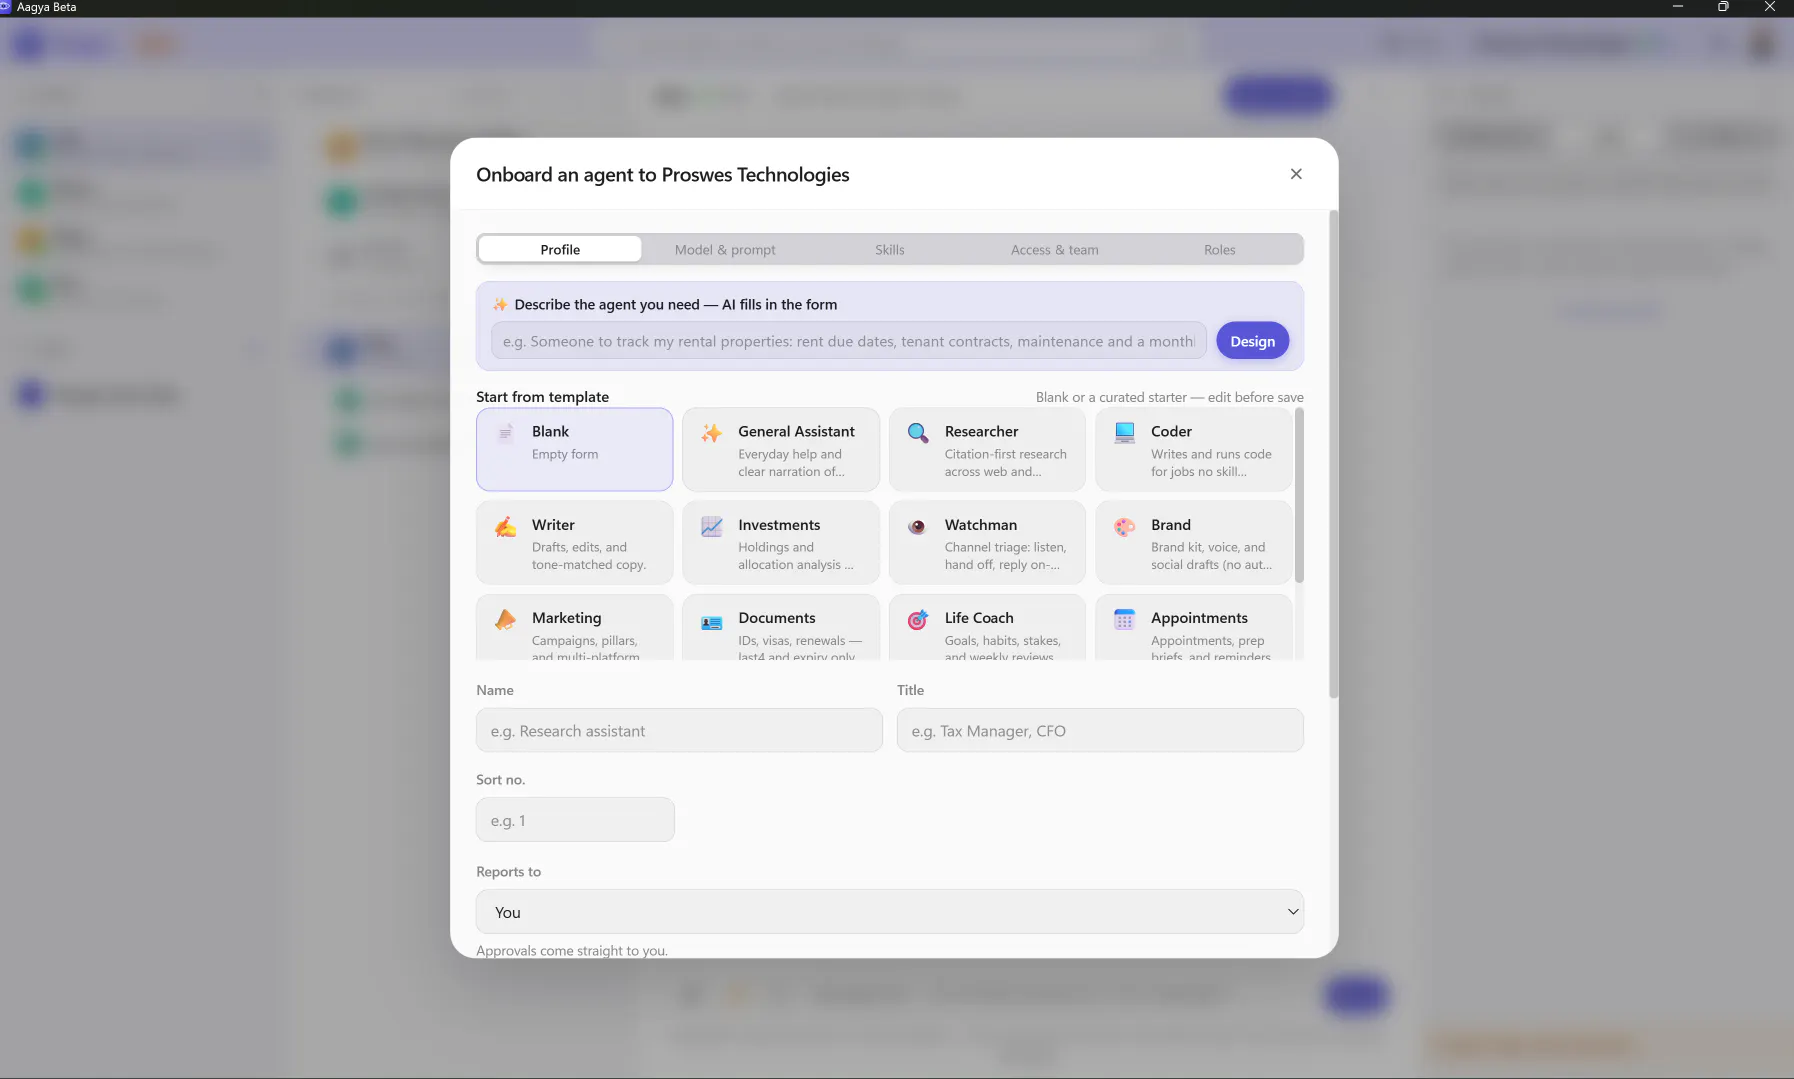
Task: Choose the Life Coach target icon
Action: click(x=917, y=620)
